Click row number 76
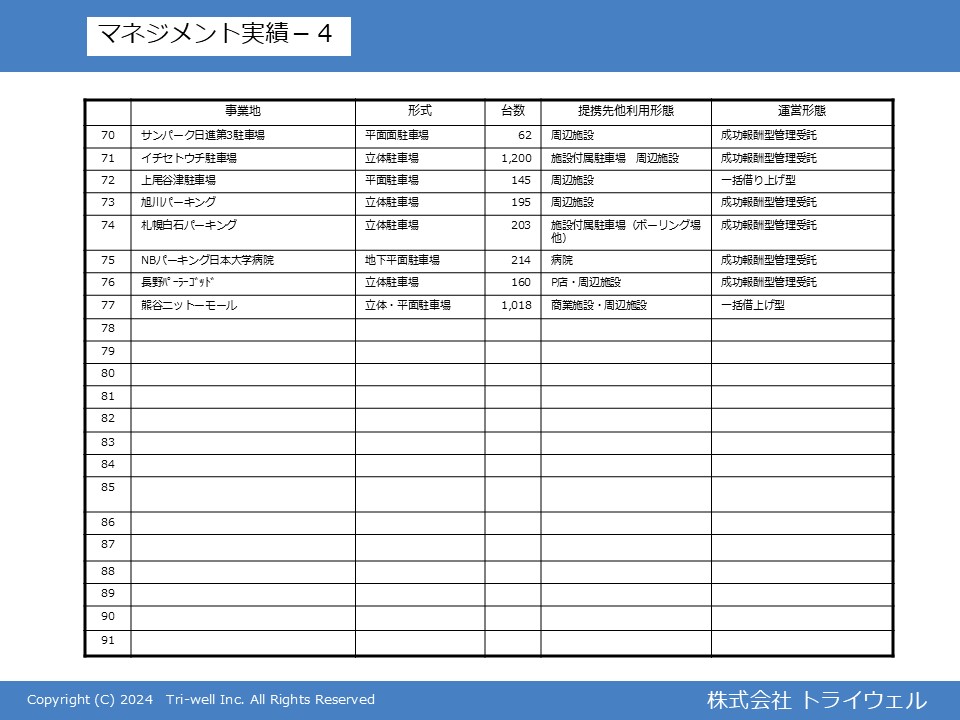Image resolution: width=960 pixels, height=720 pixels. pyautogui.click(x=108, y=282)
